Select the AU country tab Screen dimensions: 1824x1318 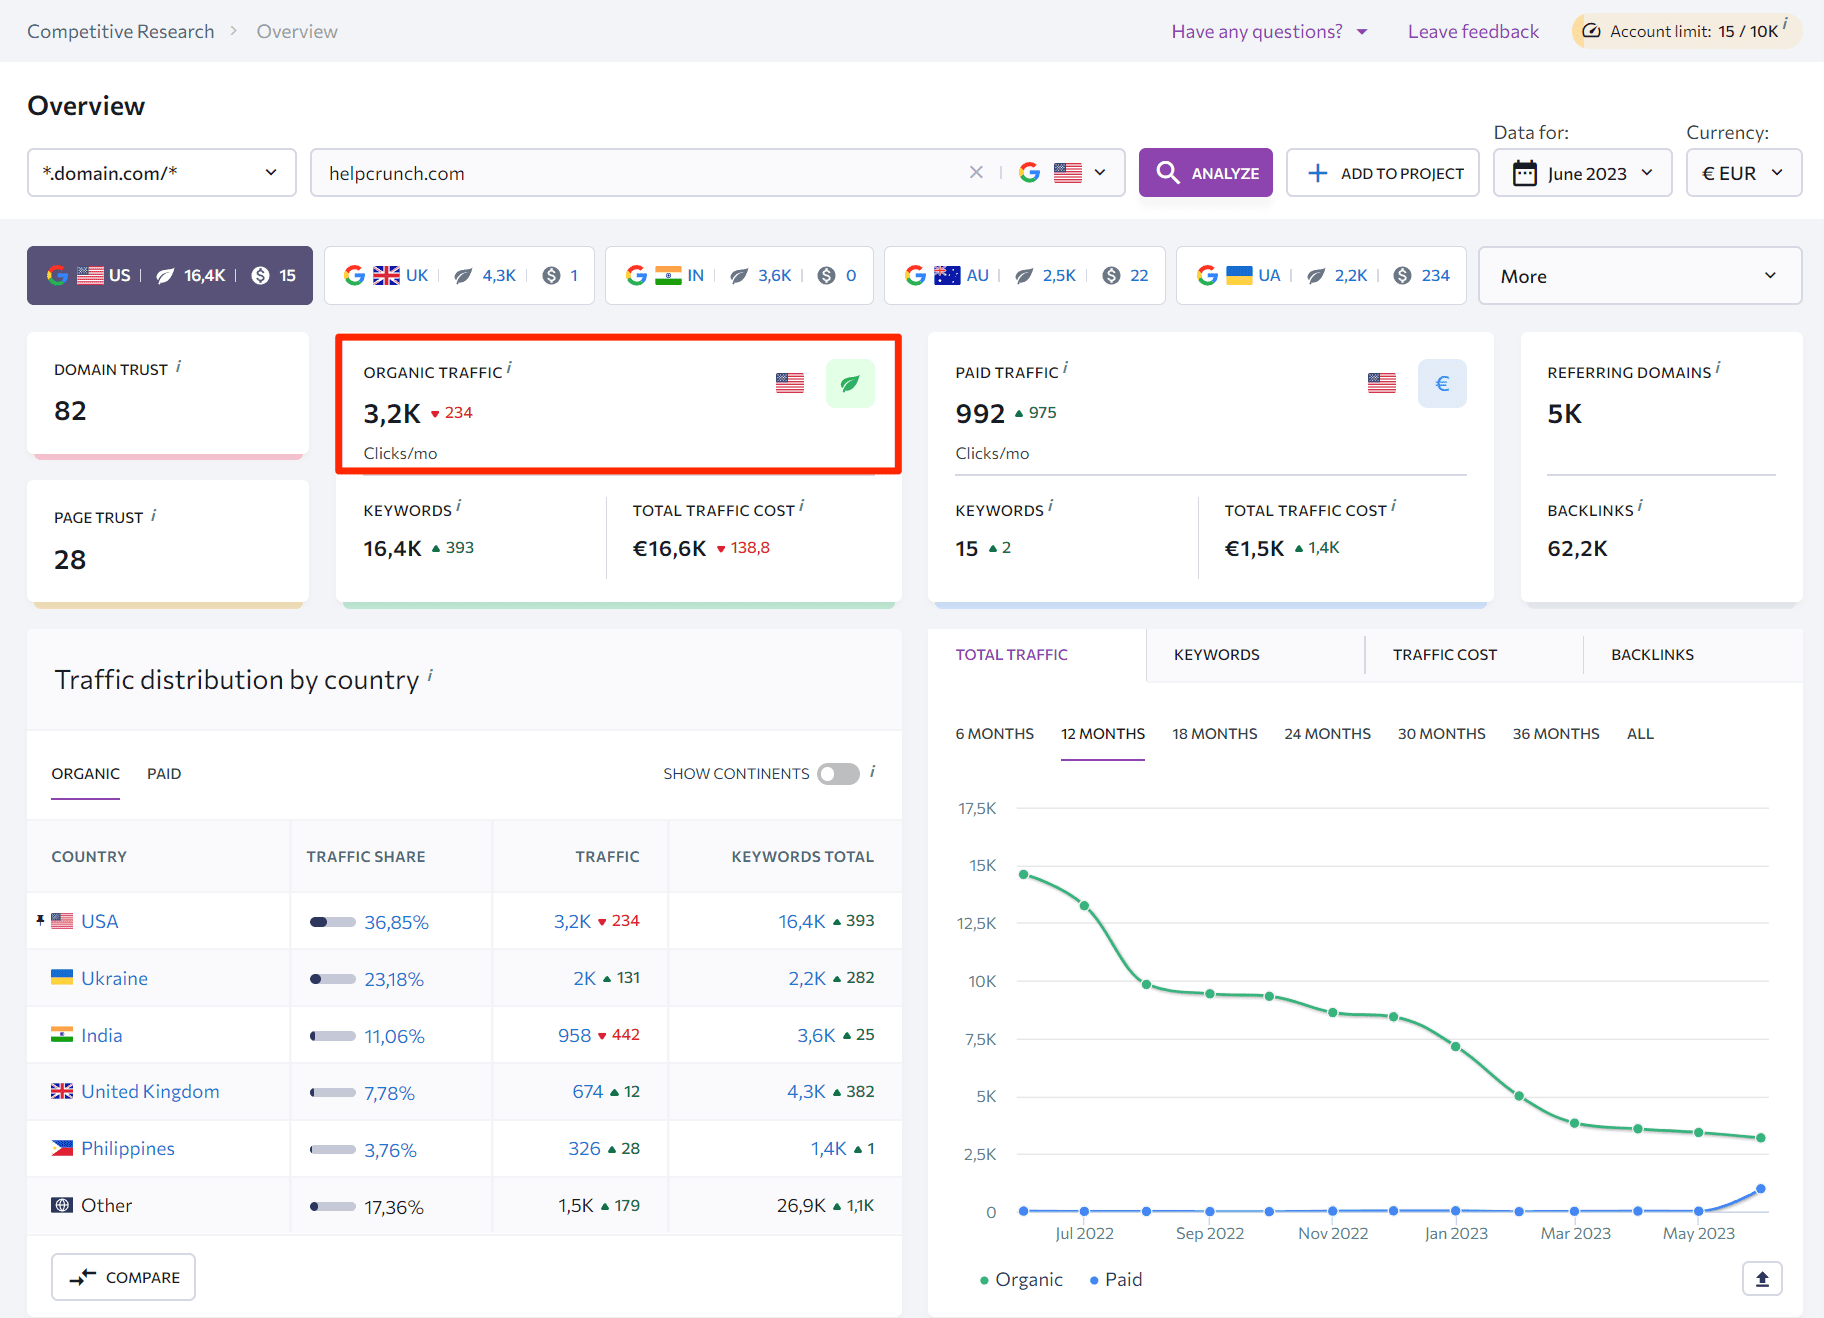(1025, 275)
